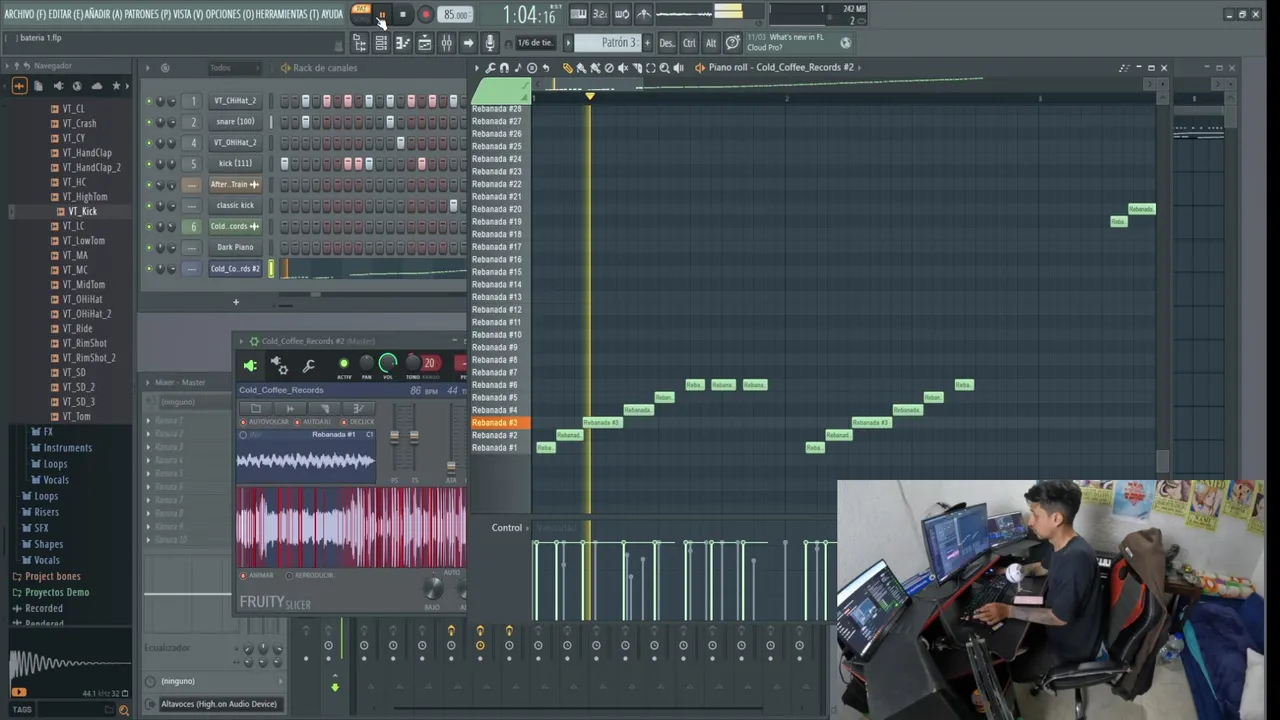The image size is (1280, 720).
Task: Toggle AUTOVOLCAR option in Fruity Slicer
Action: 243,422
